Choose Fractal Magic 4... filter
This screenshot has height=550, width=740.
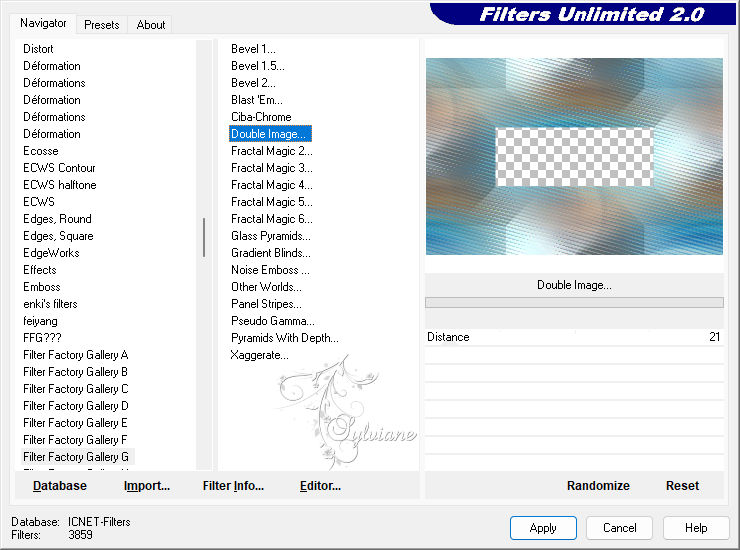[271, 185]
